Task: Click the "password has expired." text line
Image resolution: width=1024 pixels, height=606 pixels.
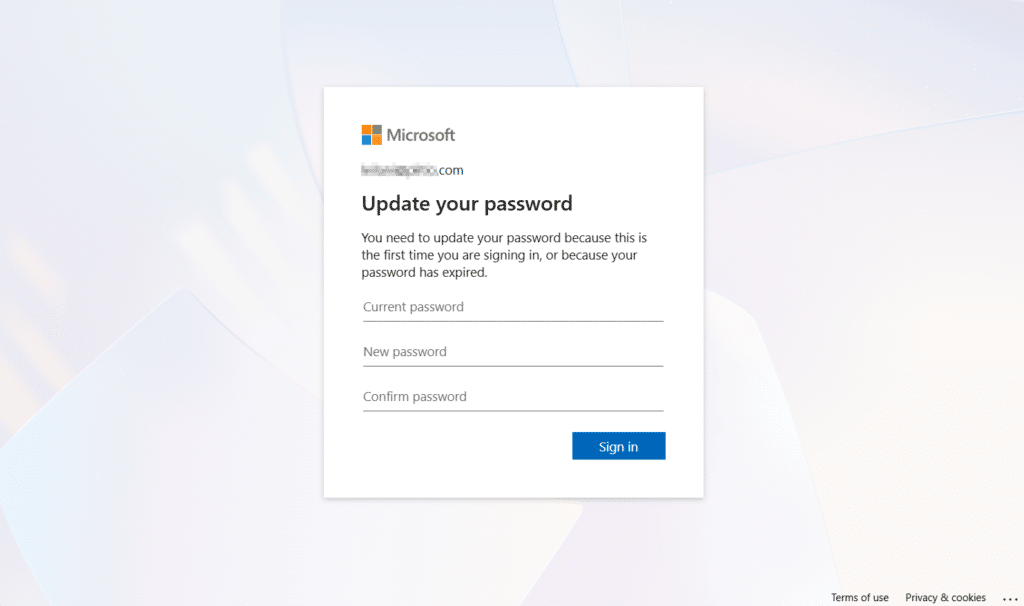Action: click(424, 272)
